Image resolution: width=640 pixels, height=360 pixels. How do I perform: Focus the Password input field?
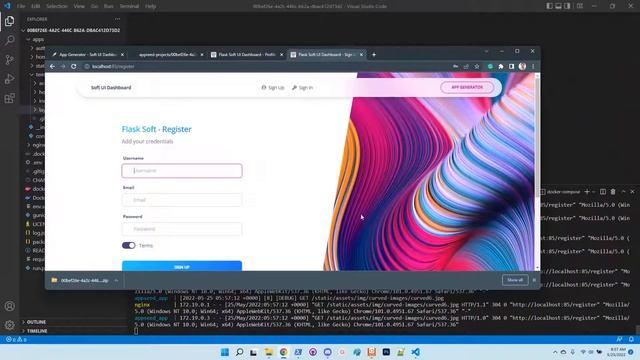tap(182, 229)
